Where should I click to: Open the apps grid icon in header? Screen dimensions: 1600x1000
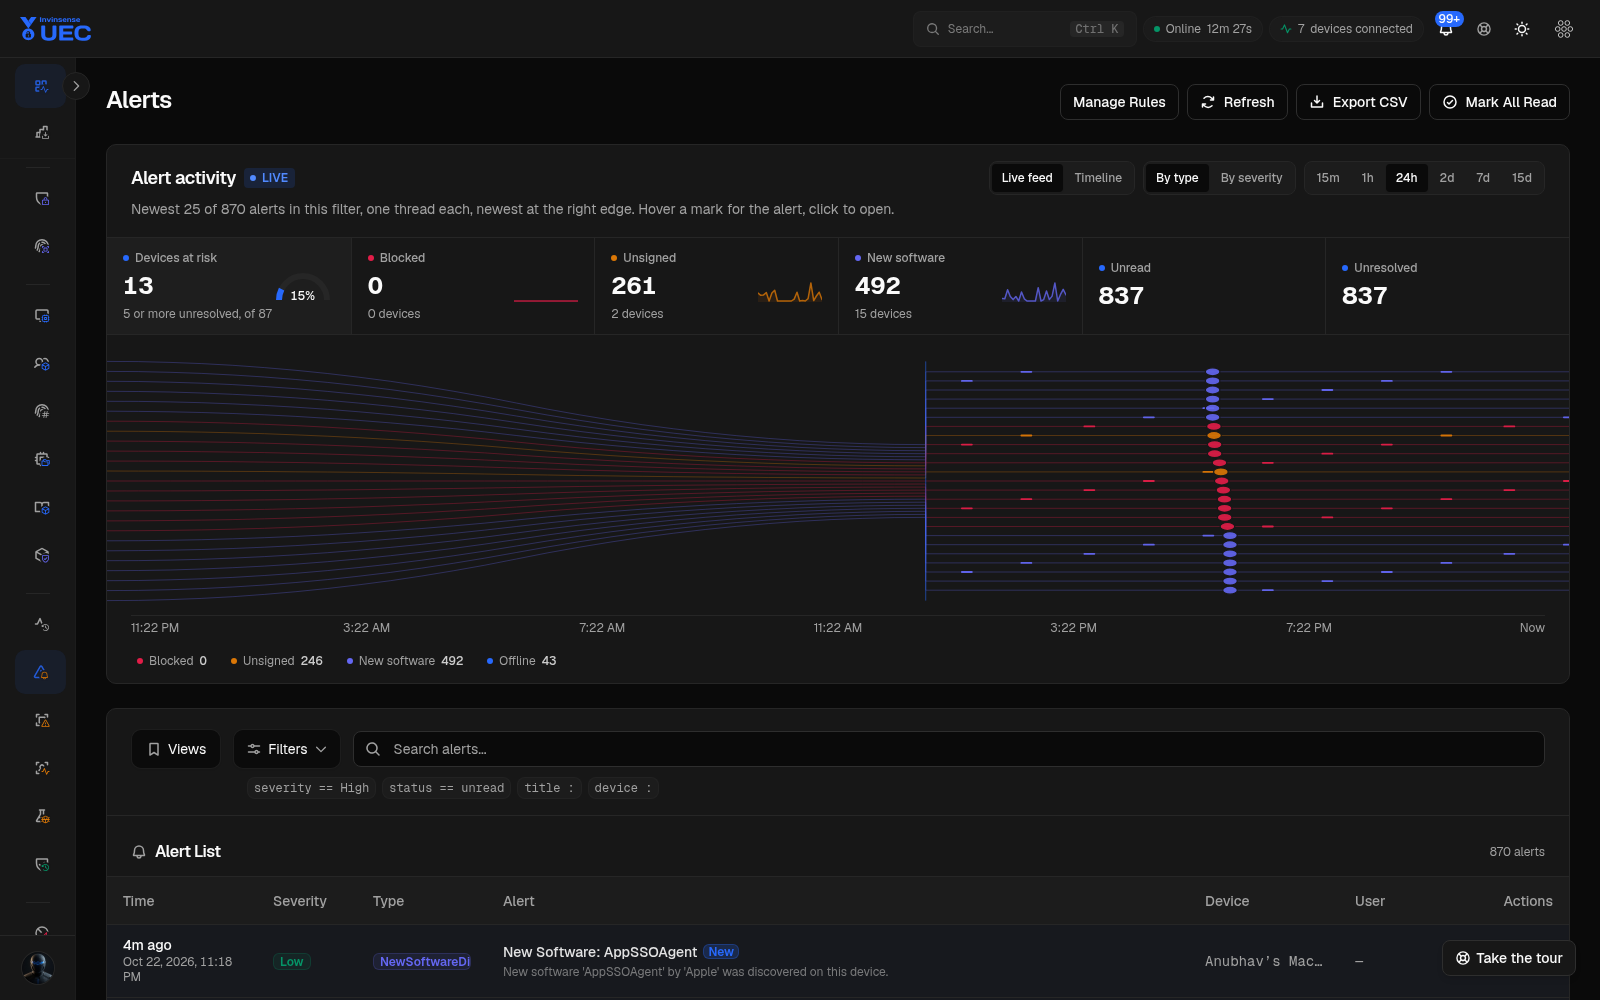1564,29
